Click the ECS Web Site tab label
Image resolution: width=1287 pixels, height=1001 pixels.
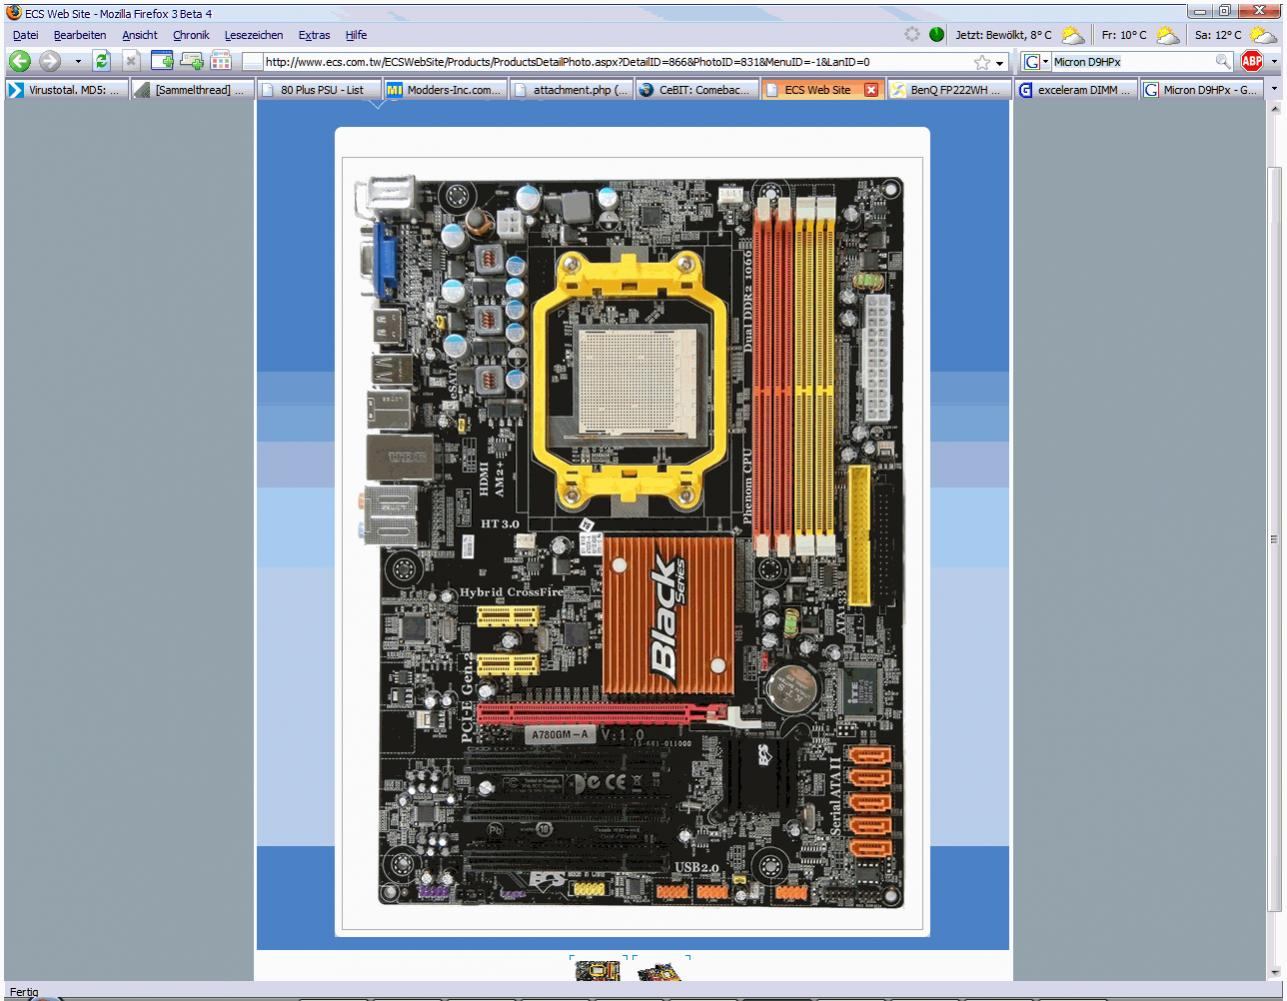tap(817, 90)
